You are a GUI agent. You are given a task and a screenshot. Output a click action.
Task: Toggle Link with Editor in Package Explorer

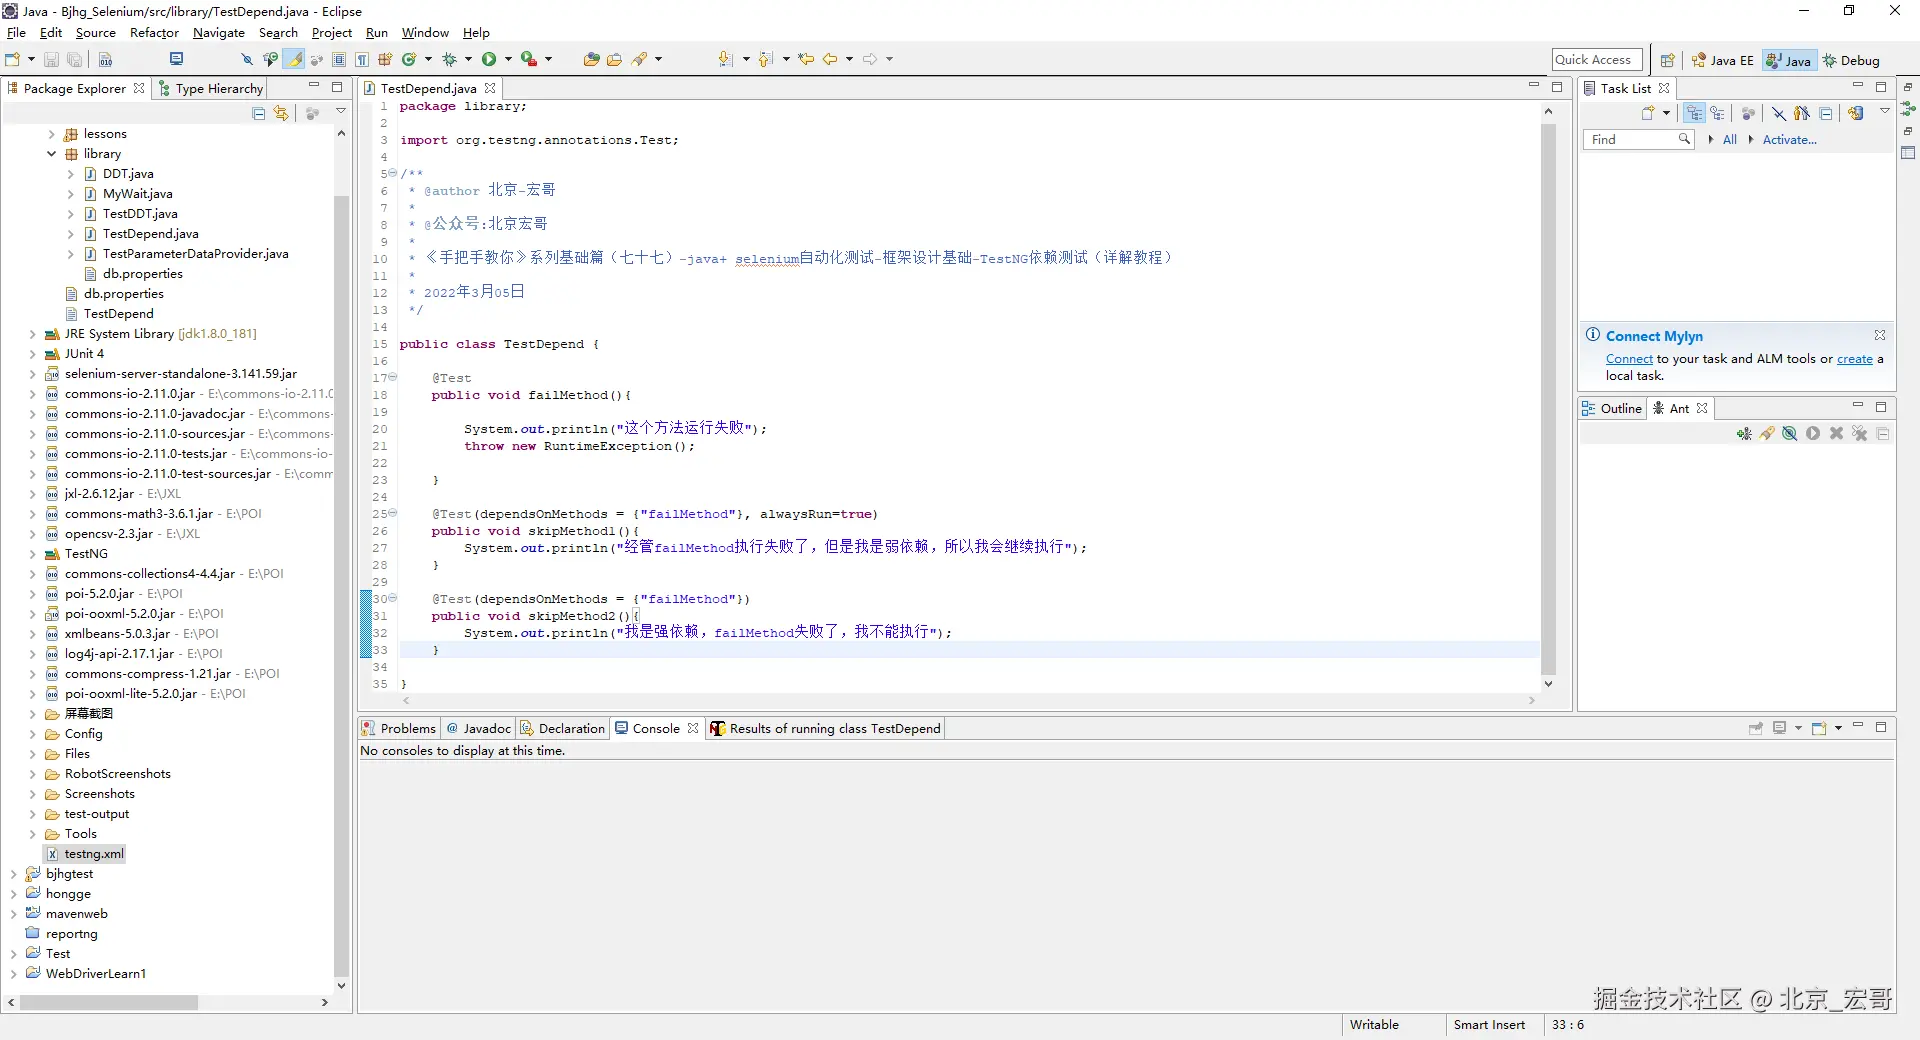pyautogui.click(x=281, y=113)
